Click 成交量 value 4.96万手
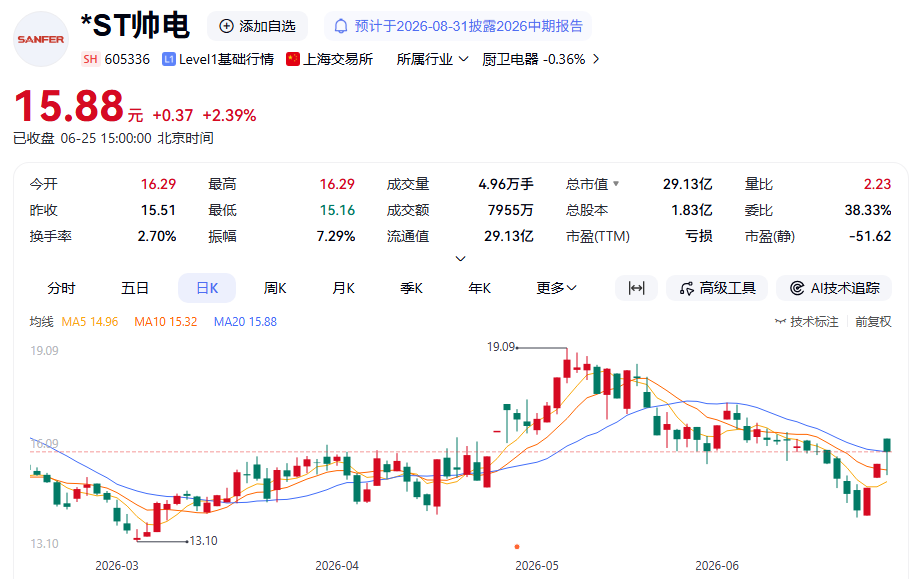The width and height of the screenshot is (919, 579). coord(506,184)
